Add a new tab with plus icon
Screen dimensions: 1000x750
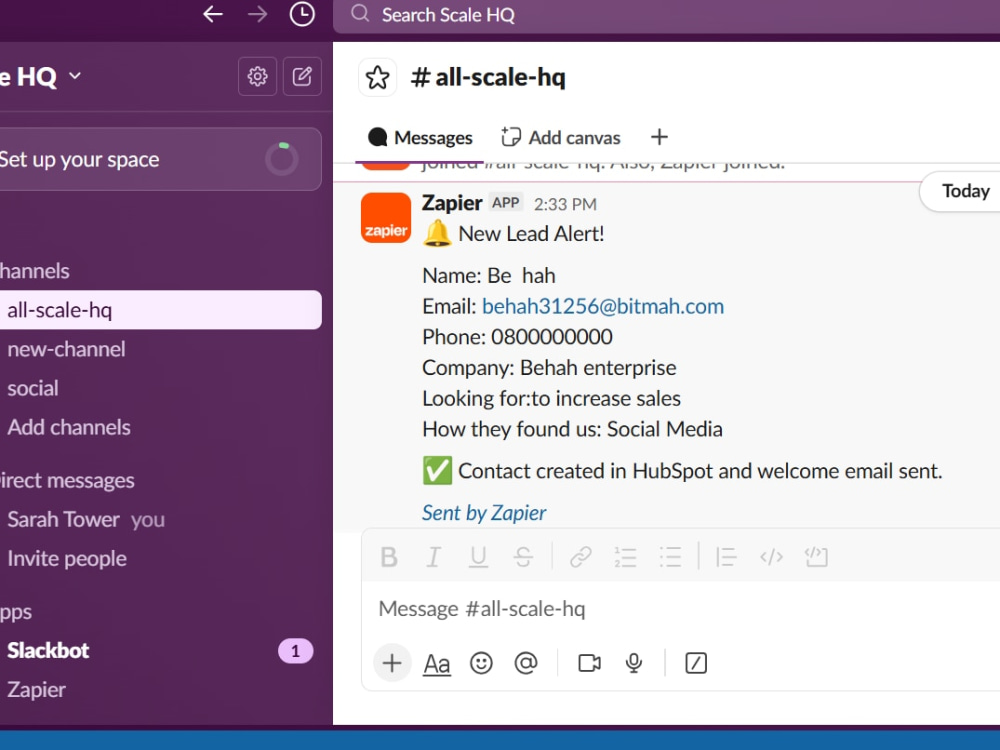point(659,137)
